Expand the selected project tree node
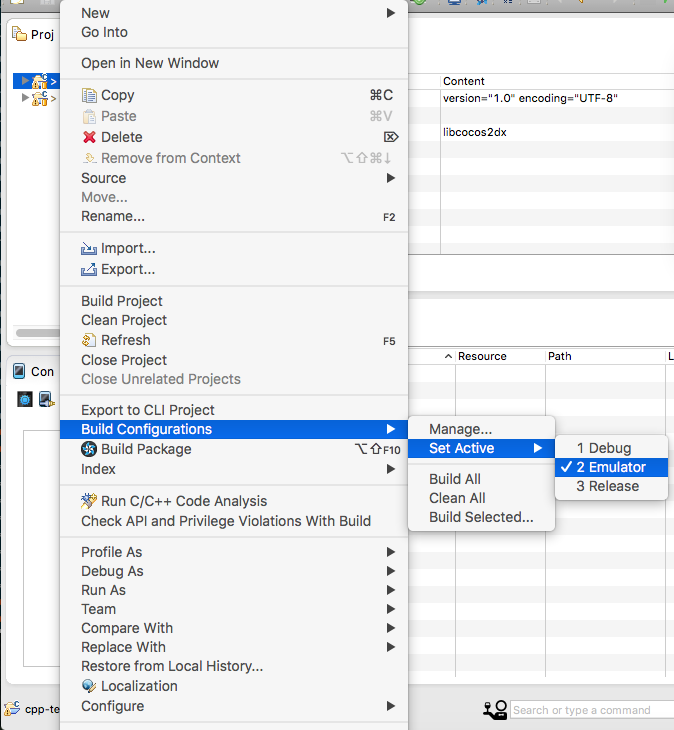 25,81
